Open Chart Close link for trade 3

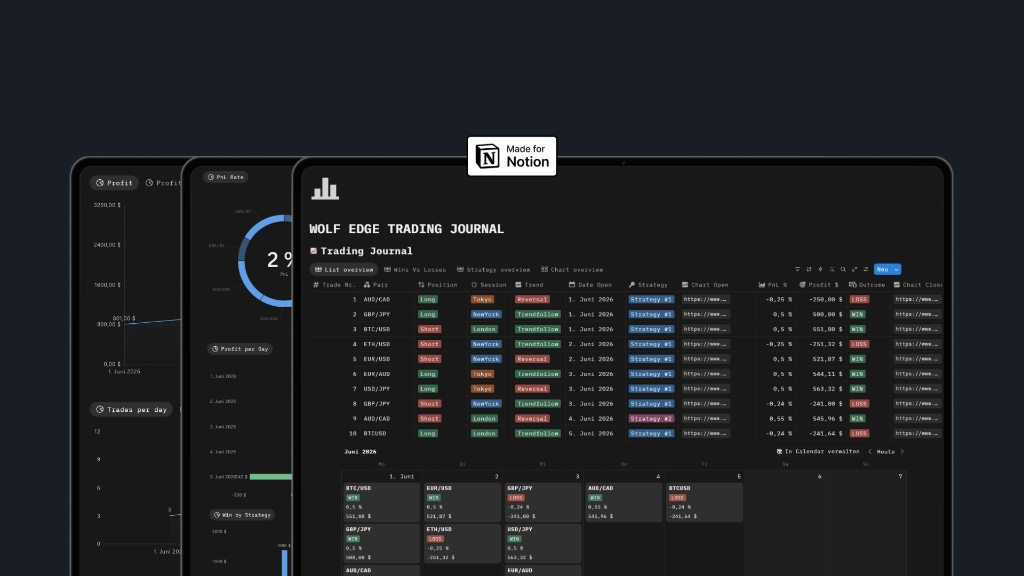tap(917, 329)
